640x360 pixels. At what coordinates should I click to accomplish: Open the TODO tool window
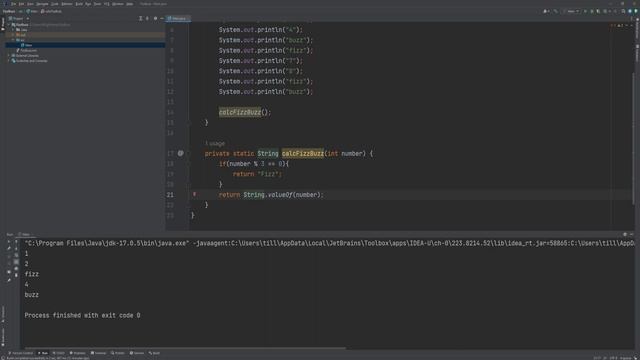click(58, 353)
